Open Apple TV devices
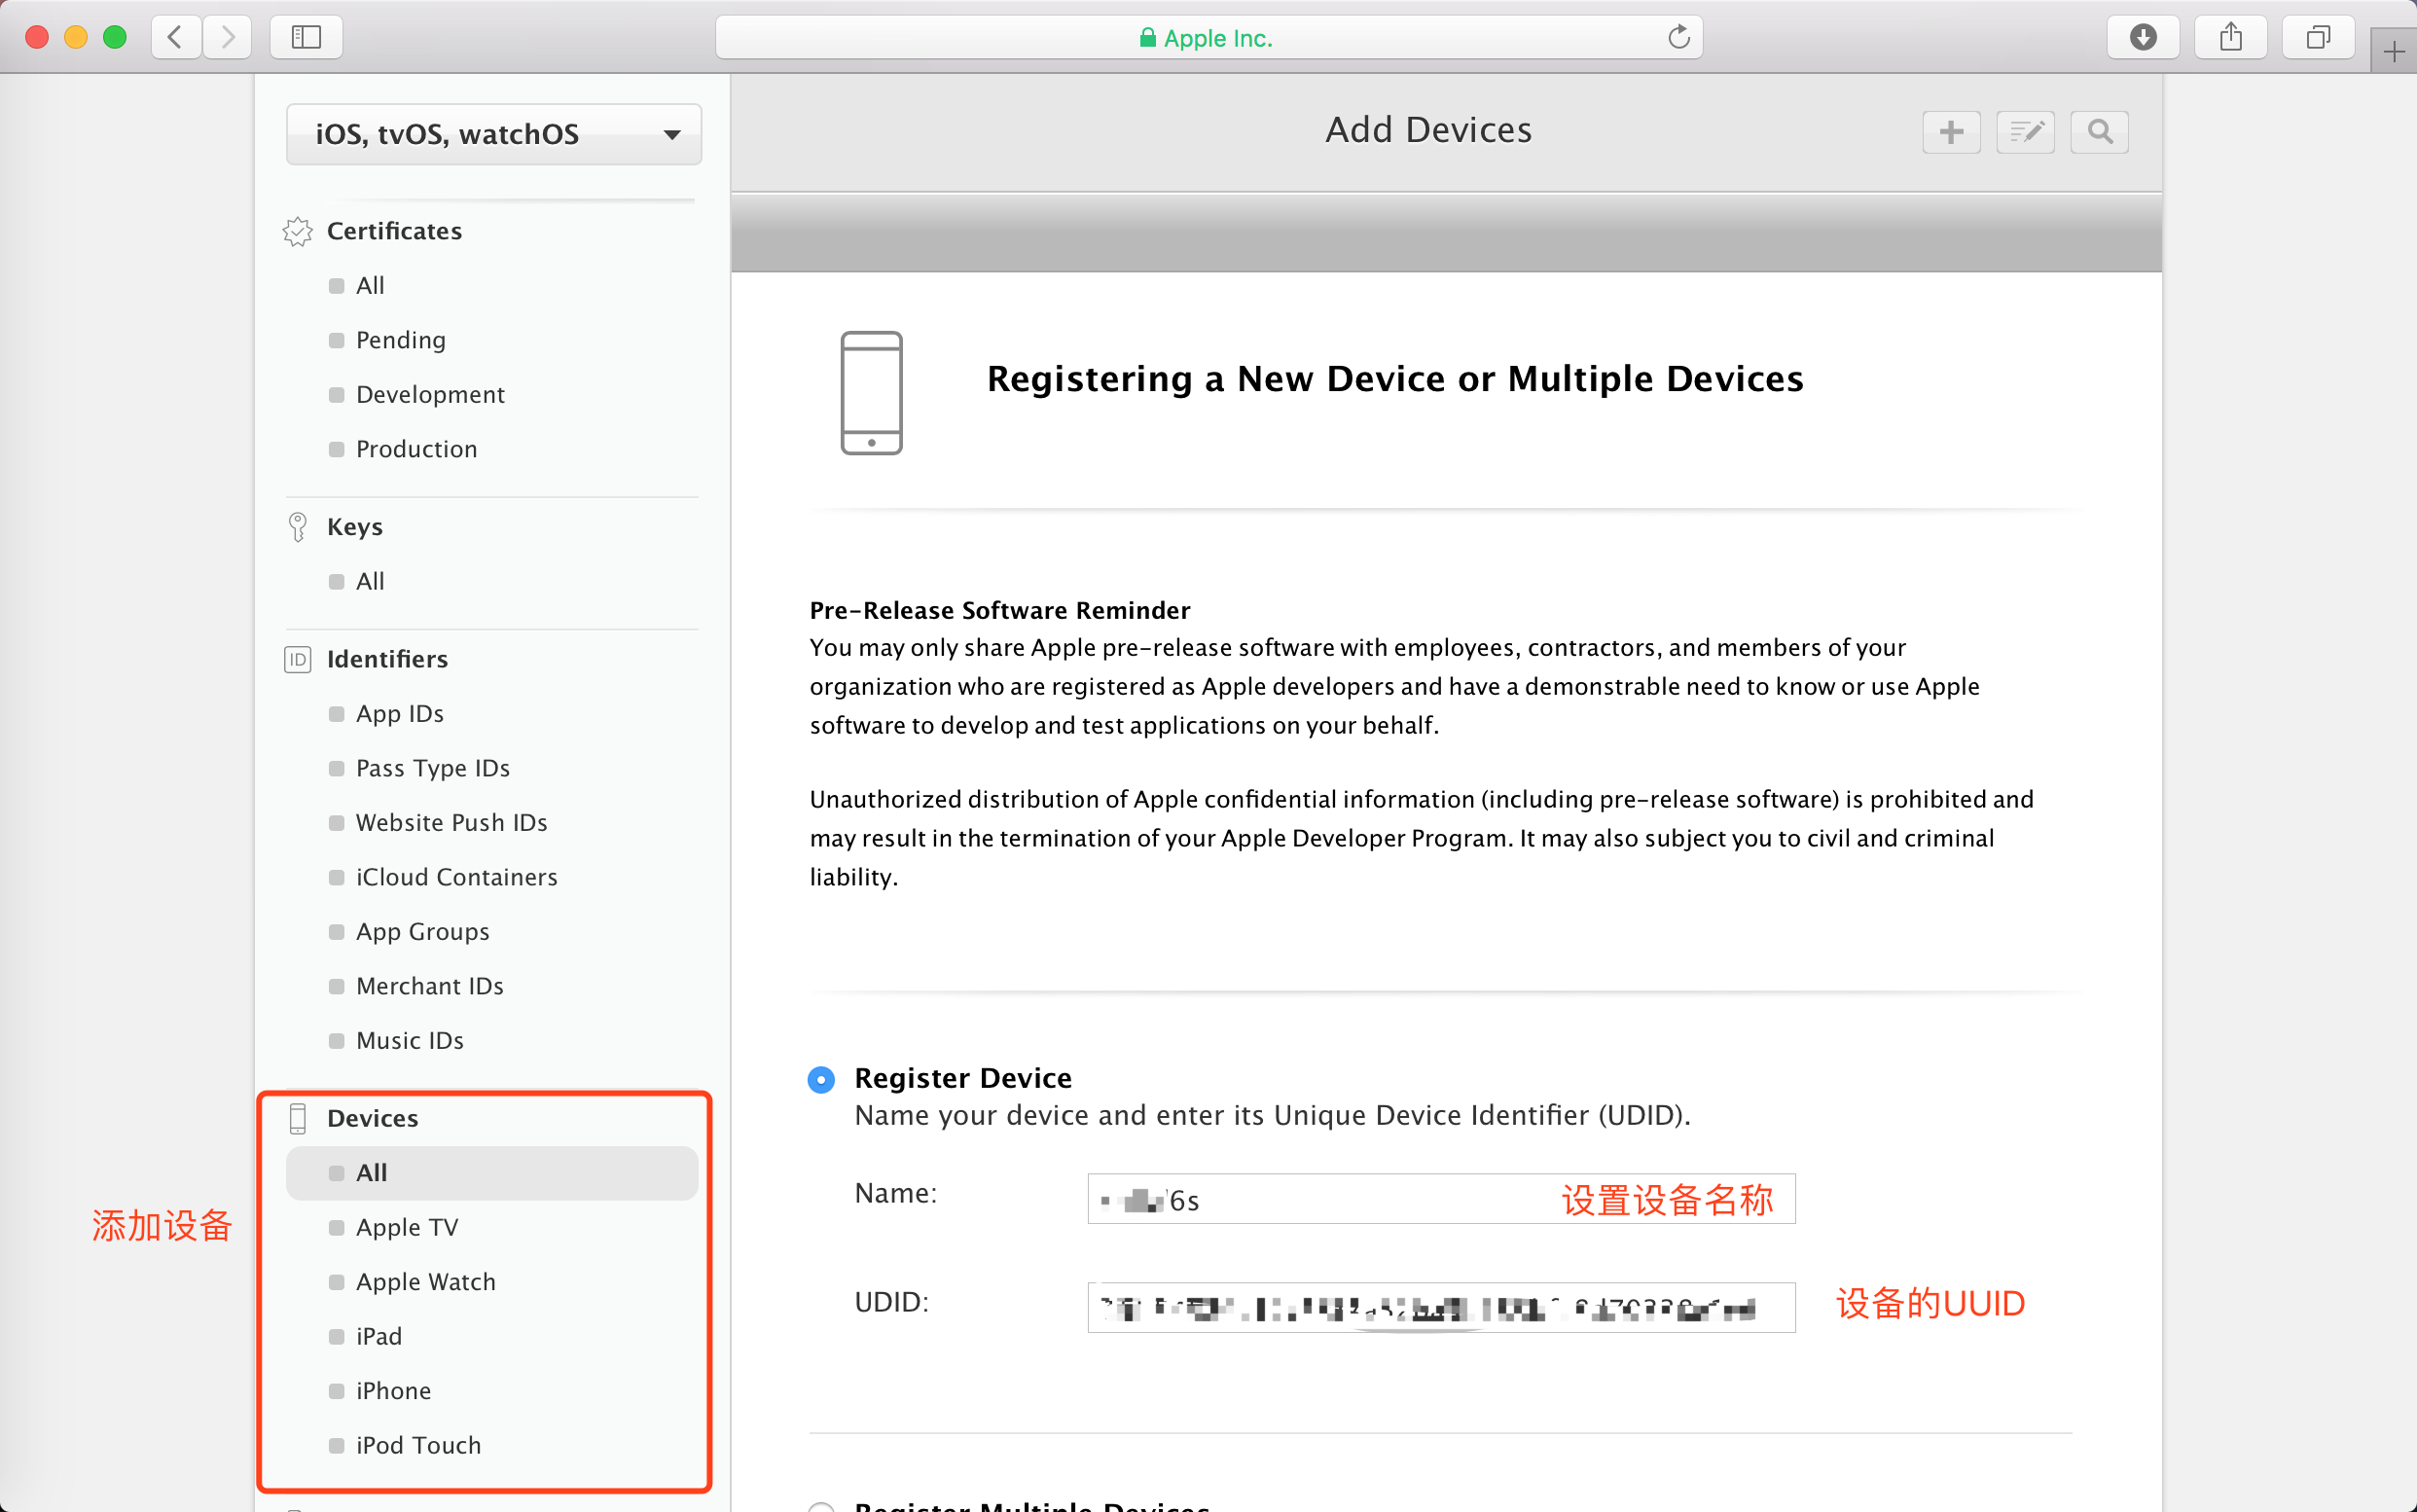This screenshot has height=1512, width=2417. pos(407,1228)
